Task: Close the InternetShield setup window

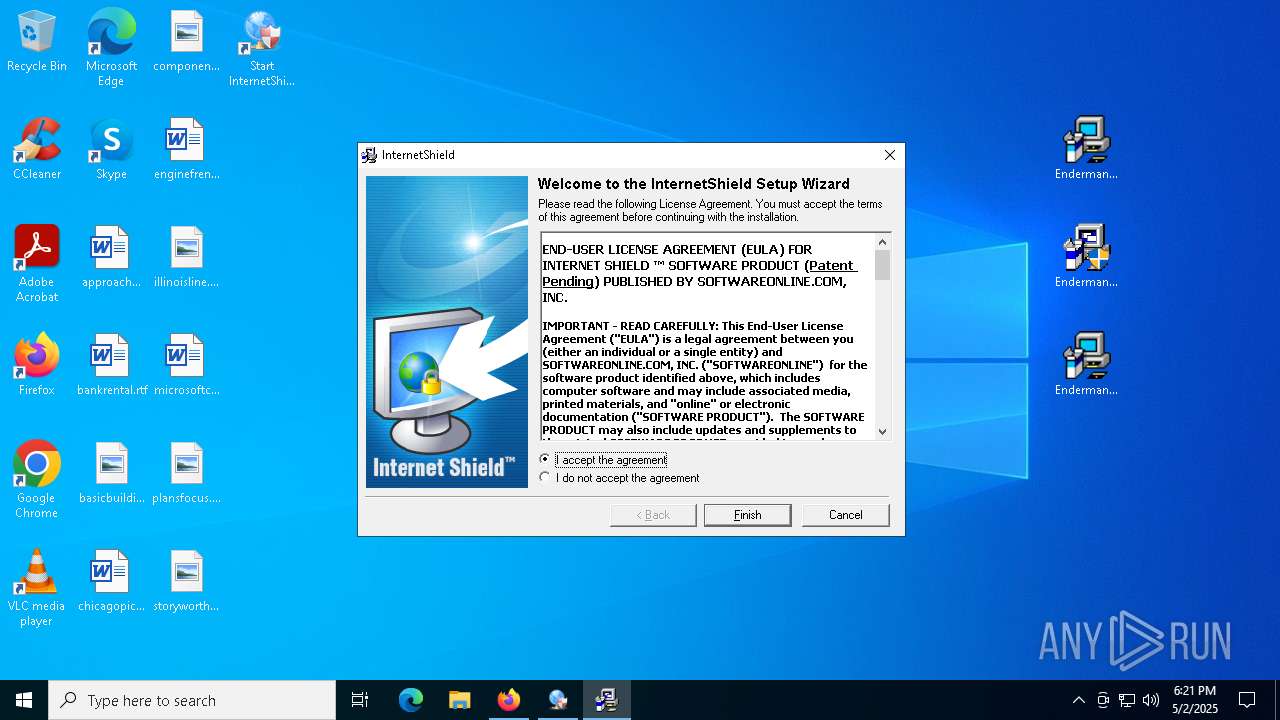Action: click(x=889, y=155)
